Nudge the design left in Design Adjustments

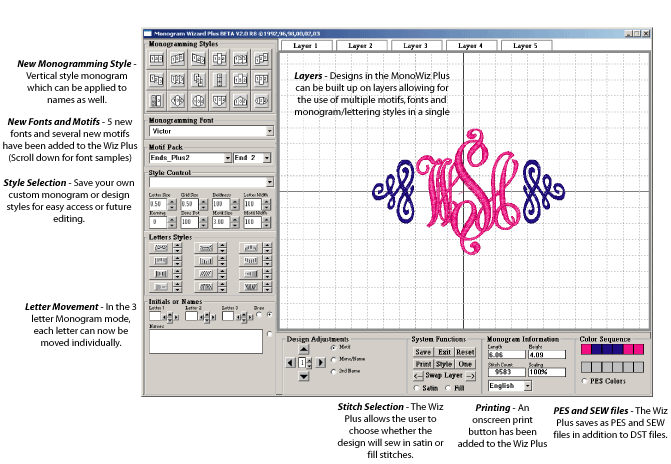tap(291, 363)
